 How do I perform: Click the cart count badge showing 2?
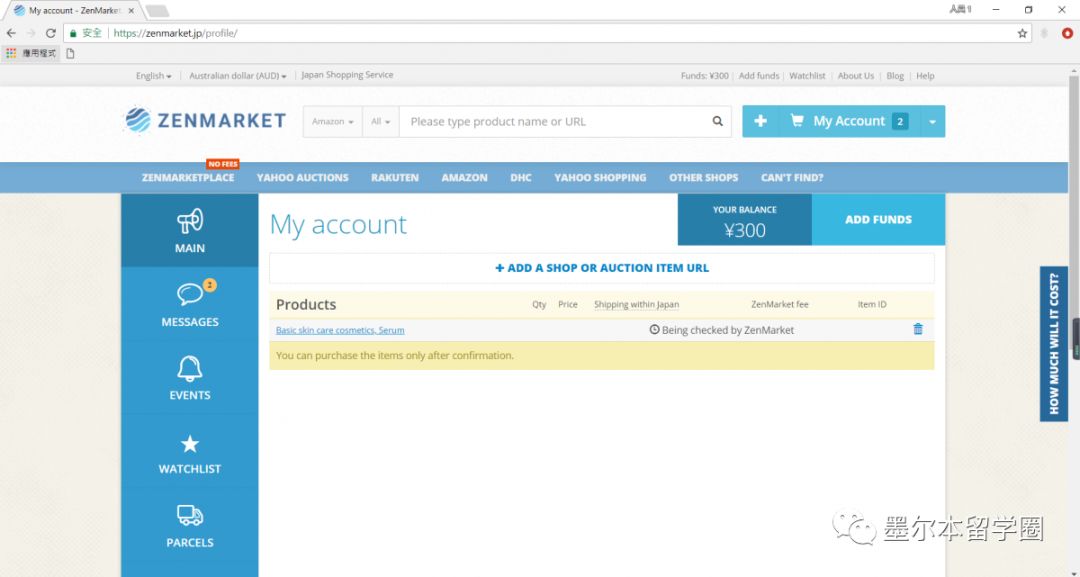pyautogui.click(x=900, y=121)
